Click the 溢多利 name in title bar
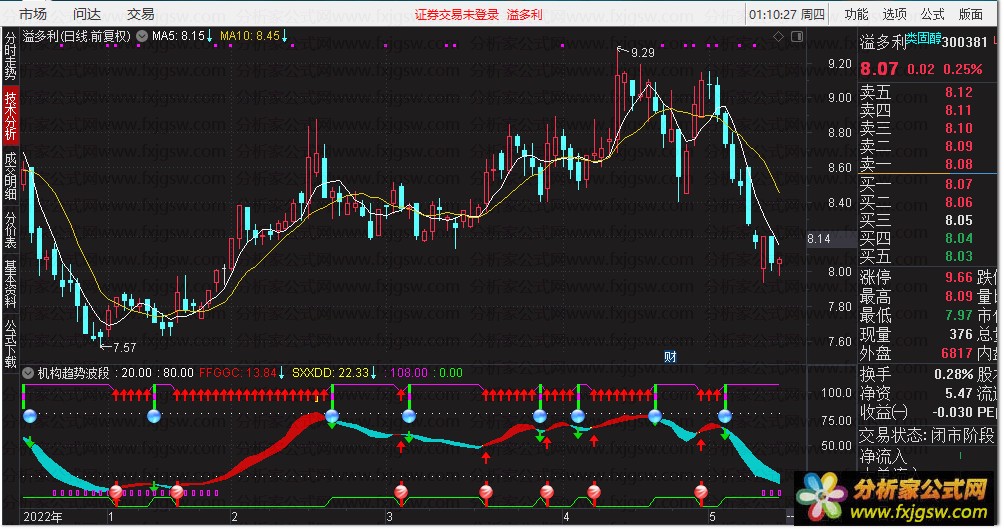Image resolution: width=1004 pixels, height=529 pixels. click(524, 14)
